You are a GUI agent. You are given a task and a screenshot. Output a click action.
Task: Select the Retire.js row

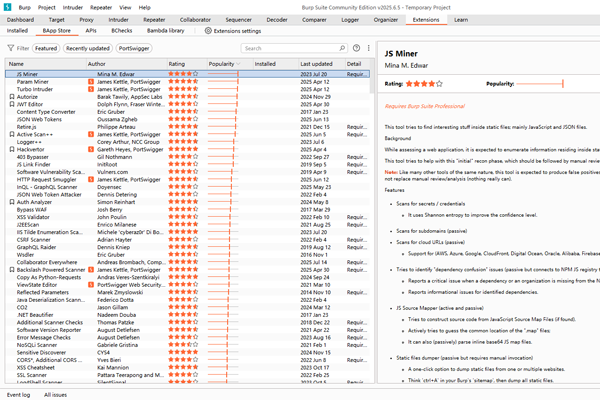pyautogui.click(x=188, y=127)
